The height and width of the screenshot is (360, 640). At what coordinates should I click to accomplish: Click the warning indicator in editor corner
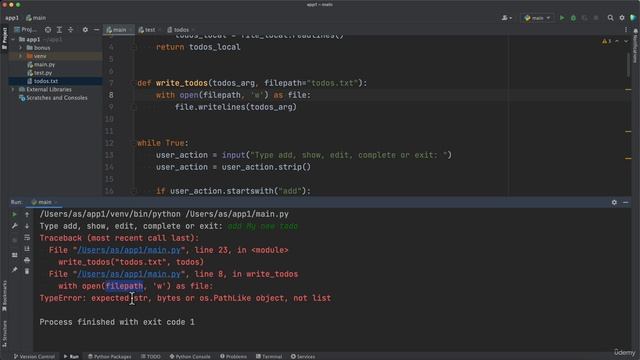tap(607, 41)
